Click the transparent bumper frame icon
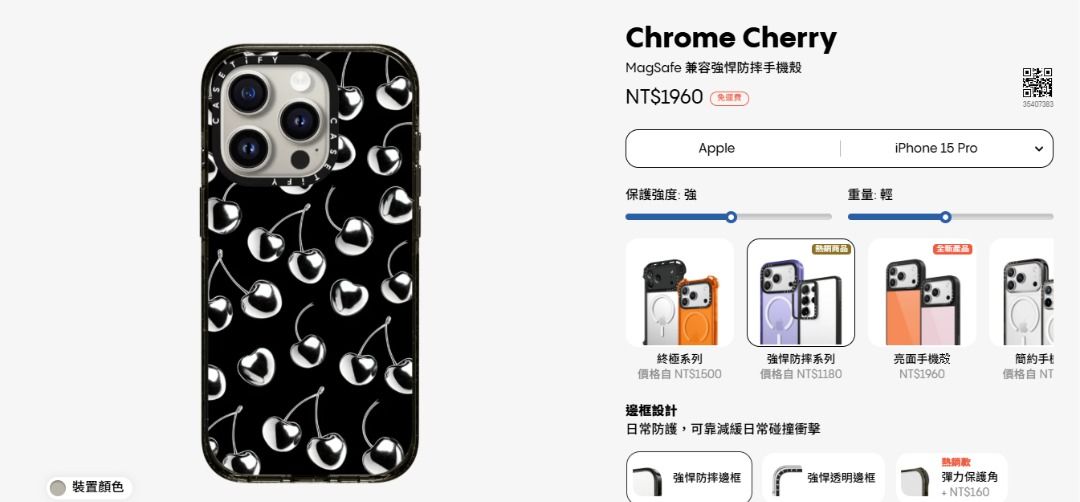This screenshot has width=1080, height=502. tap(787, 480)
